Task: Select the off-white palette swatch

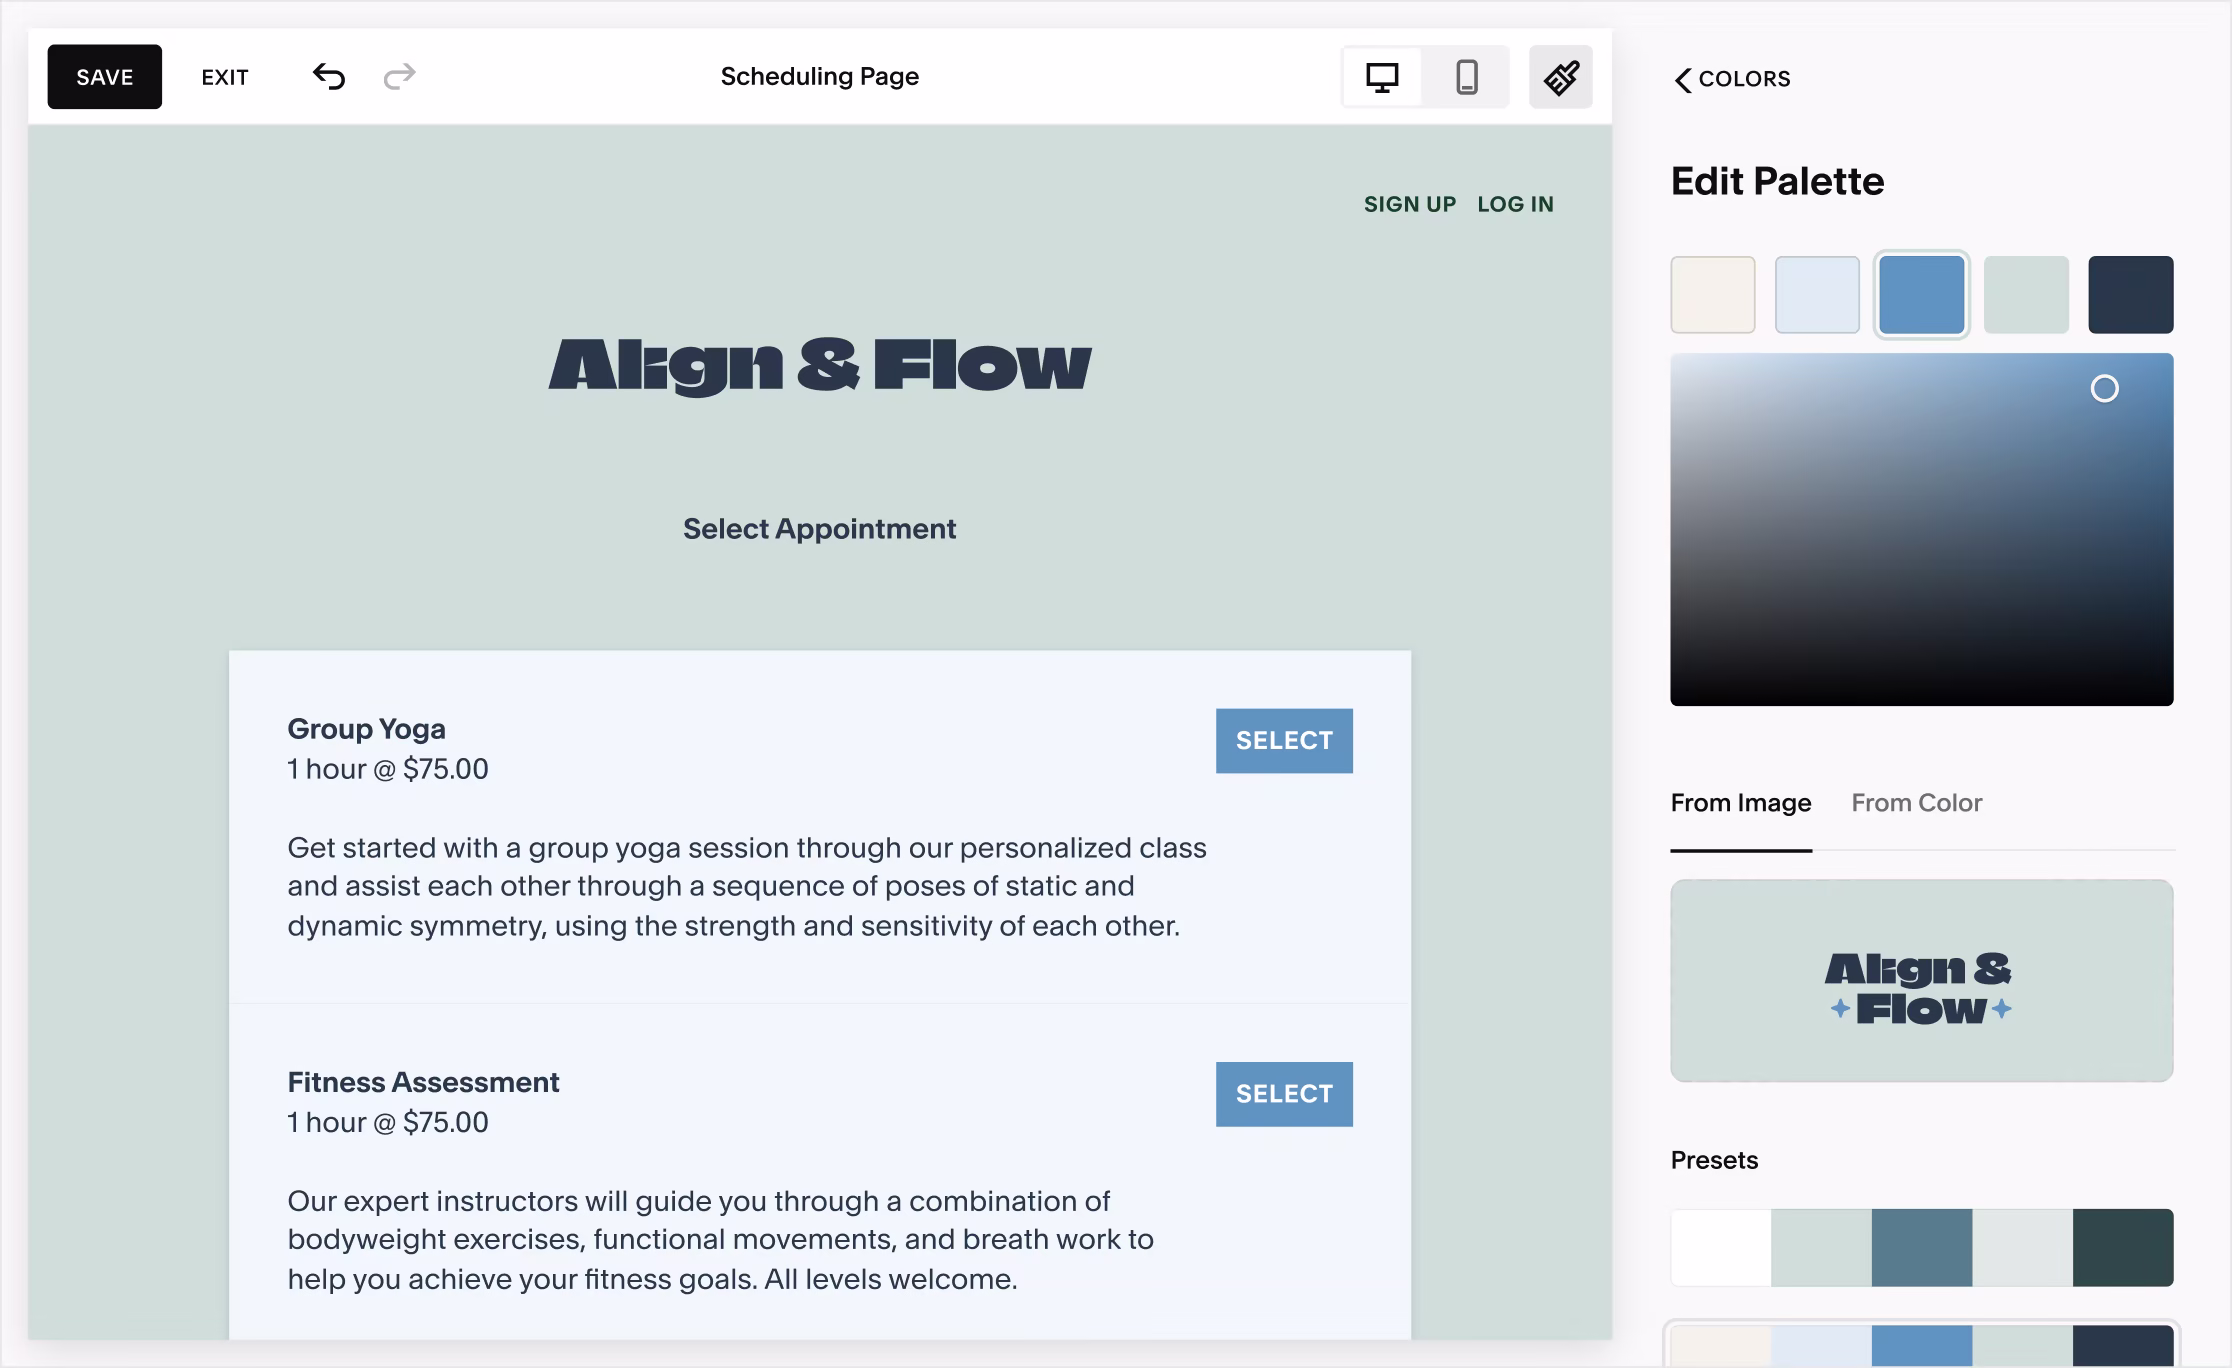Action: [1712, 295]
